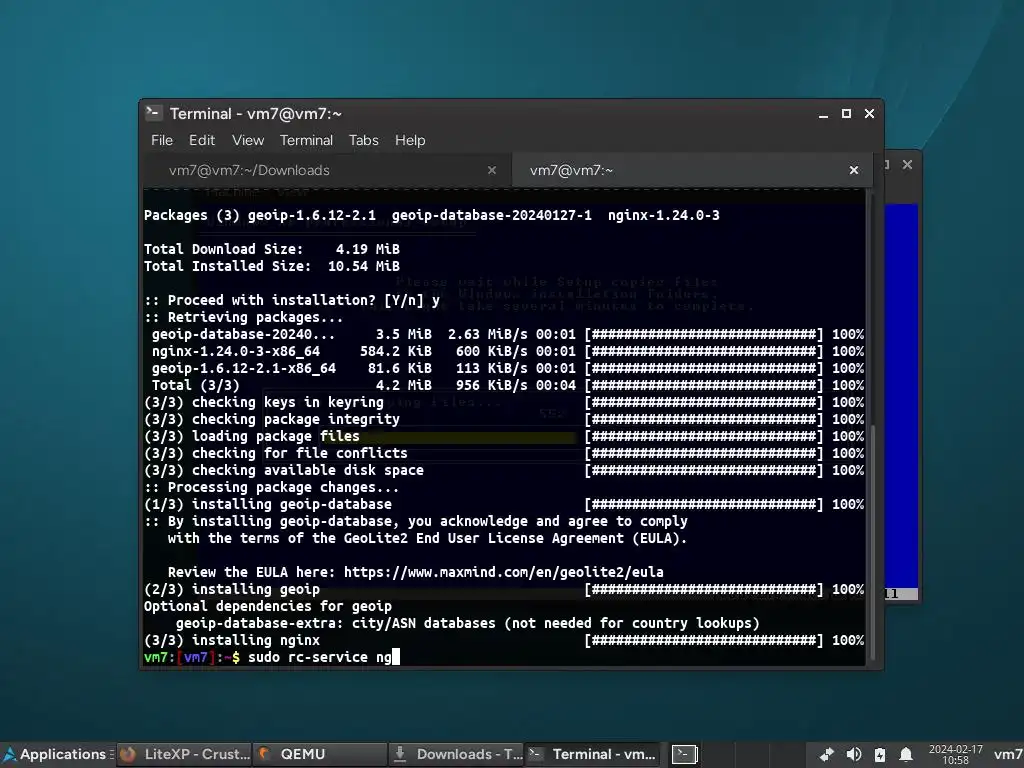Open the volume speaker tray icon
Screen dimensions: 1024x768
[854, 755]
